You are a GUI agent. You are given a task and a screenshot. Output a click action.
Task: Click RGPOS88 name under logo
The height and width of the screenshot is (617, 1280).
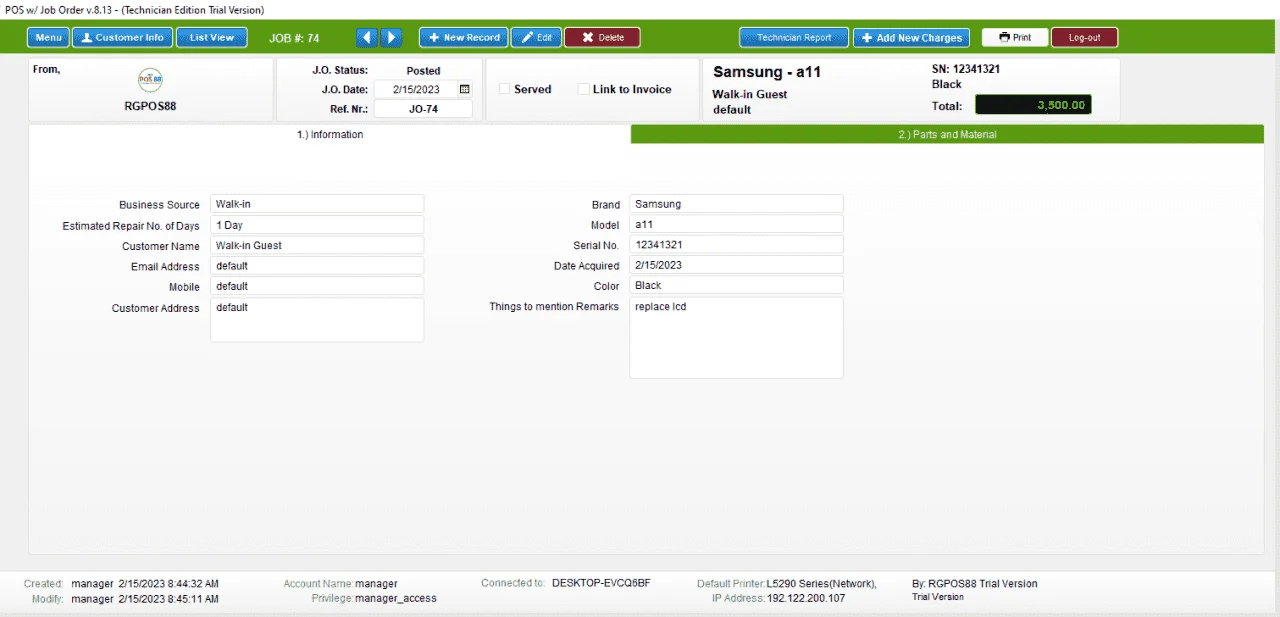coord(150,106)
